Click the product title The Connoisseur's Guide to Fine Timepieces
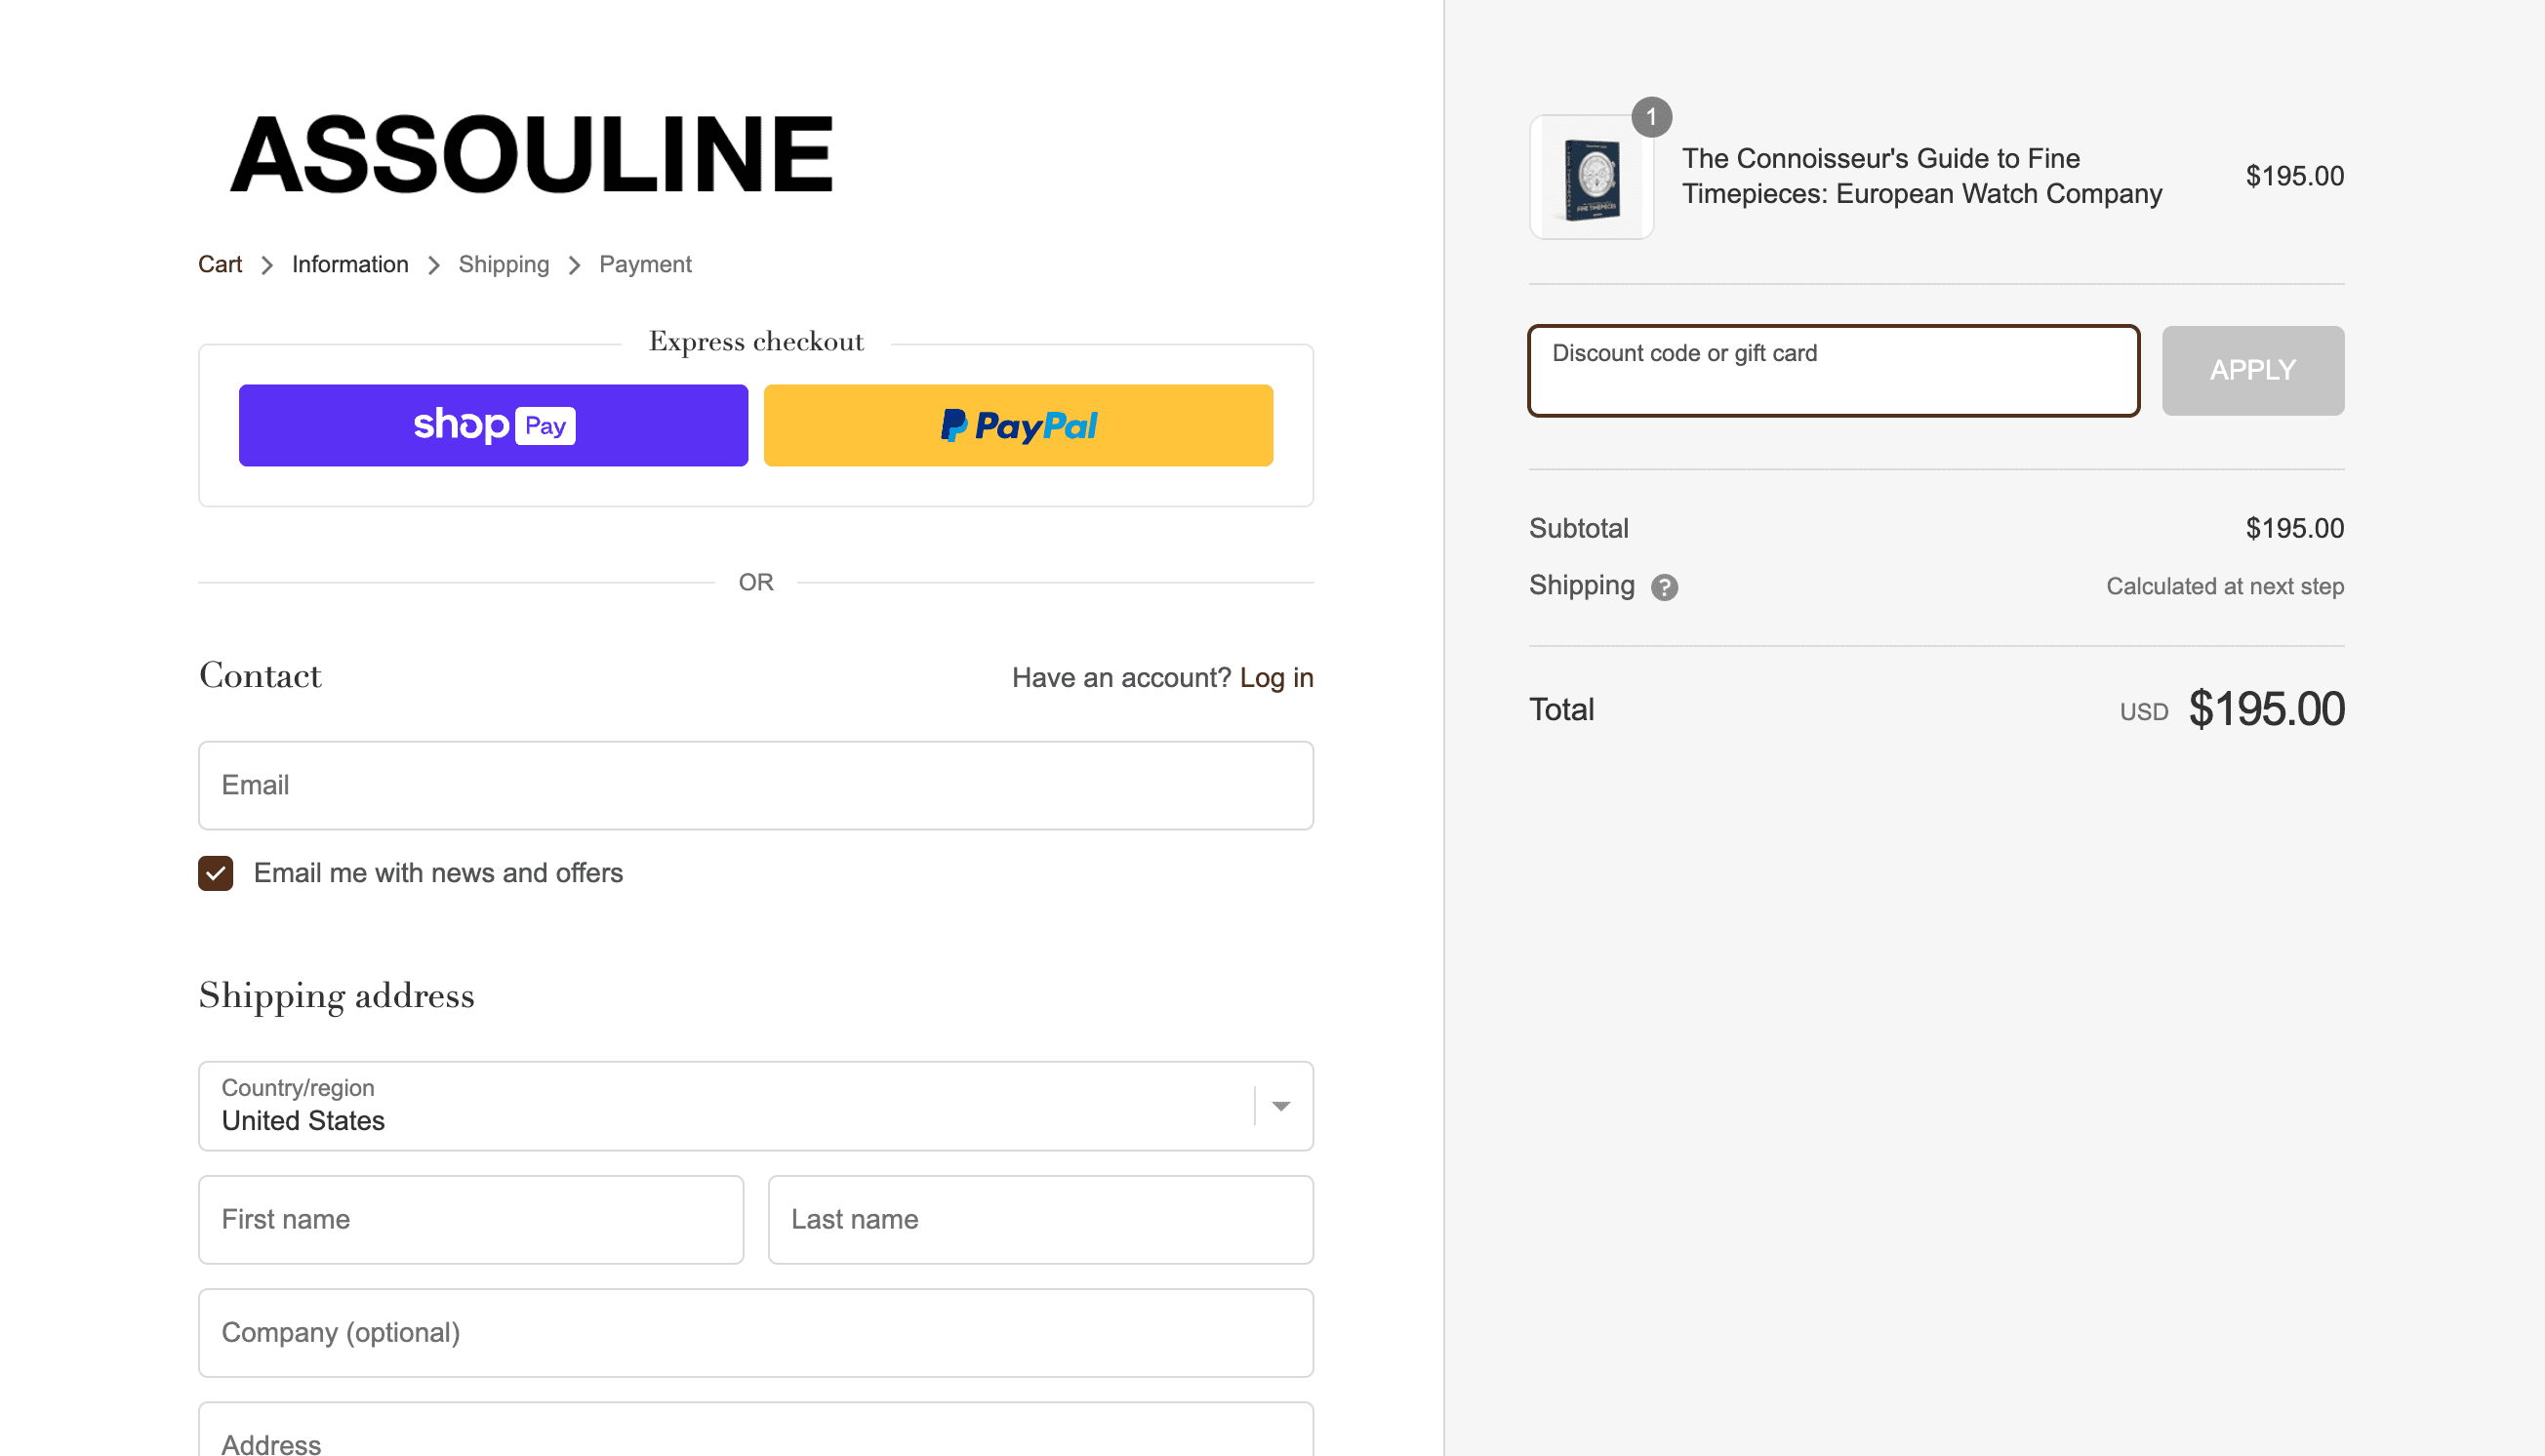 pos(1921,176)
